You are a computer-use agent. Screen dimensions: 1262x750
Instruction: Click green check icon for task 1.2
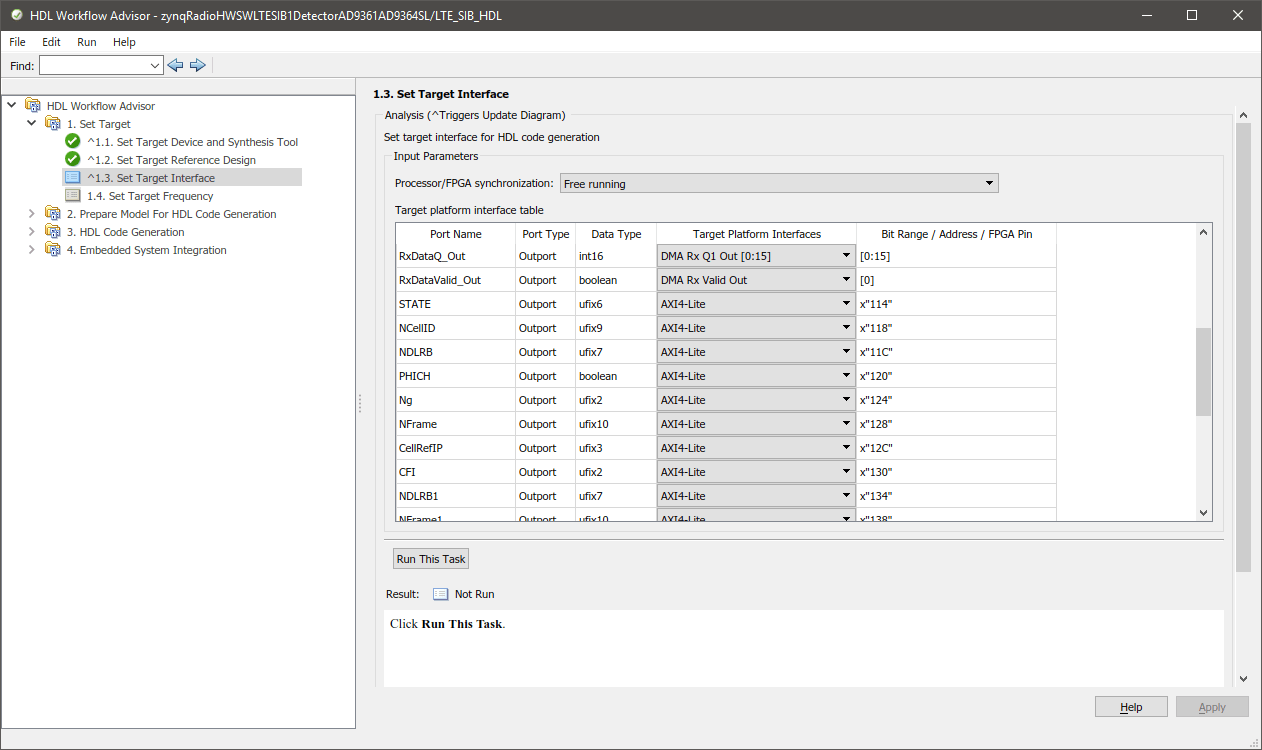(x=73, y=160)
